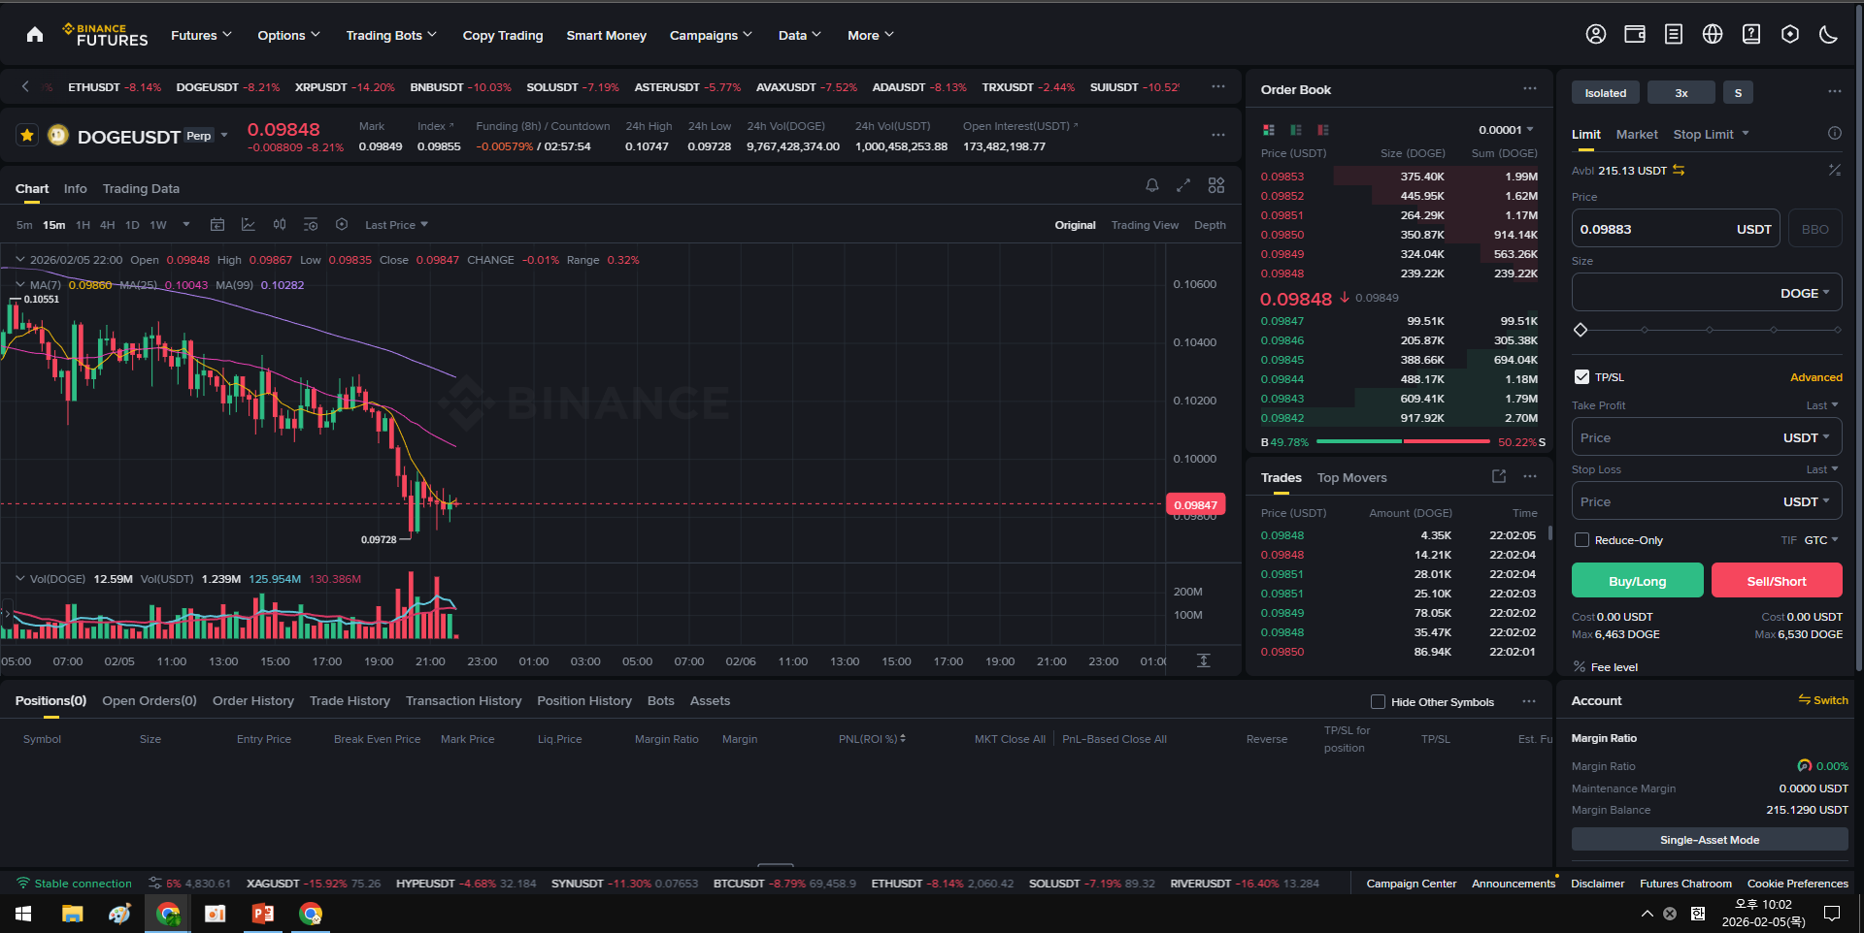The image size is (1864, 933).
Task: Select the 1W chart interval
Action: (158, 225)
